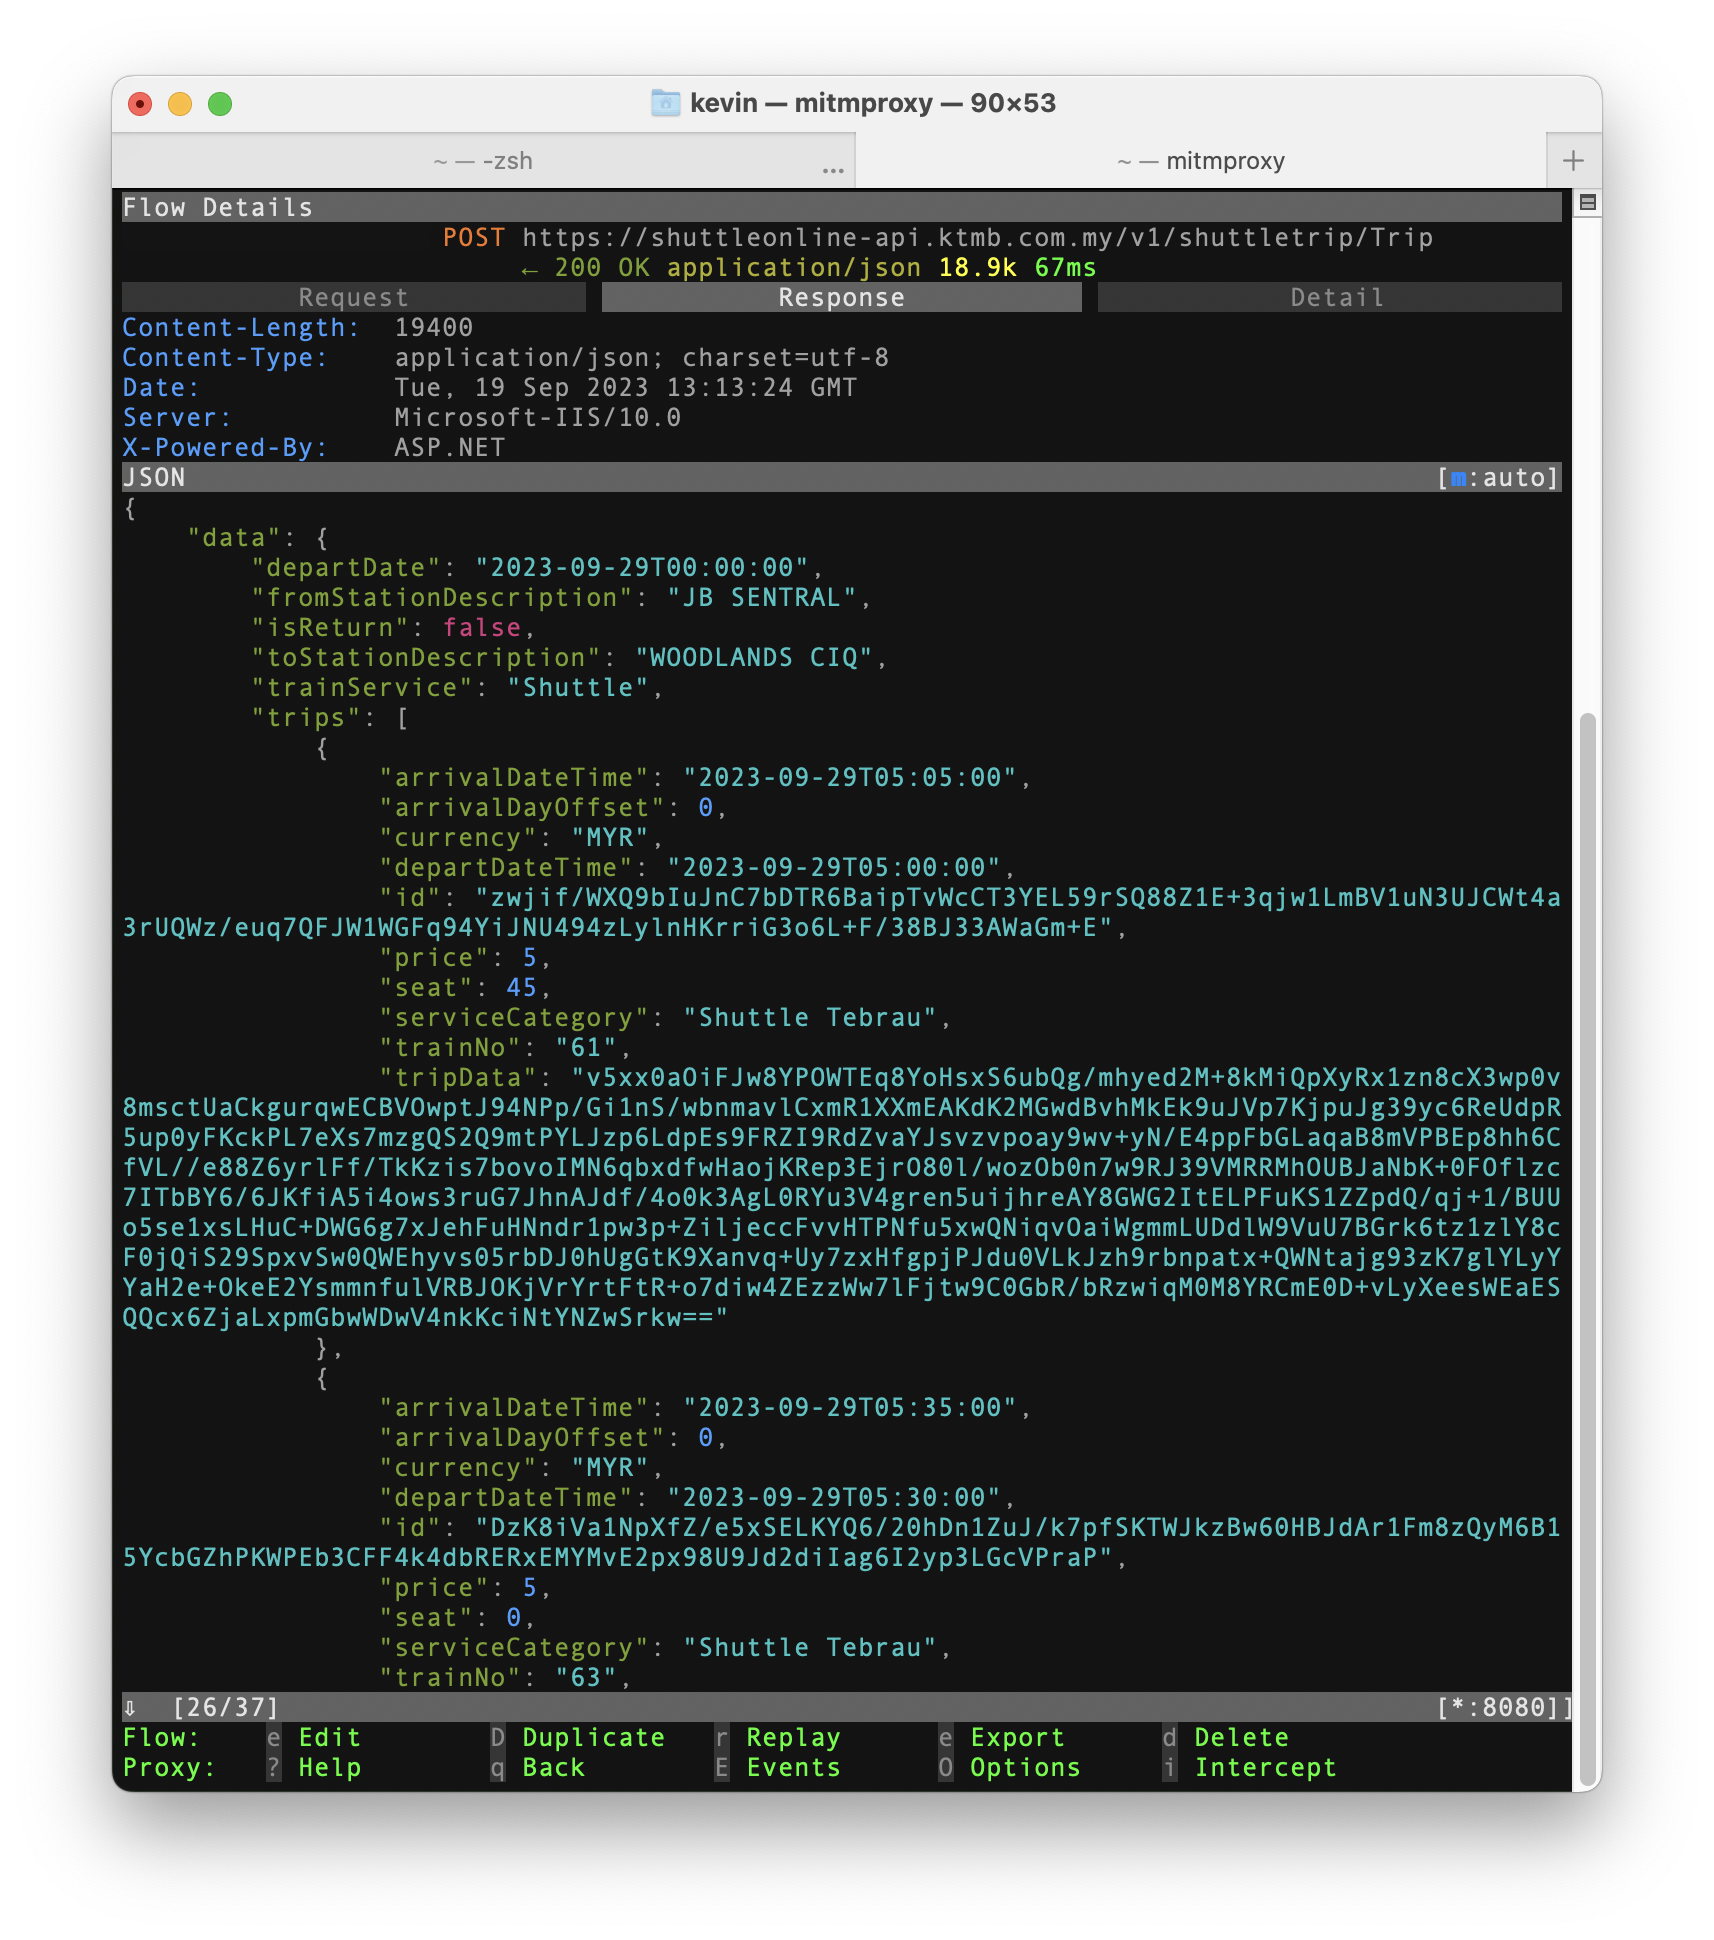The image size is (1714, 1940).
Task: Click the Content-Length header name
Action: click(241, 327)
